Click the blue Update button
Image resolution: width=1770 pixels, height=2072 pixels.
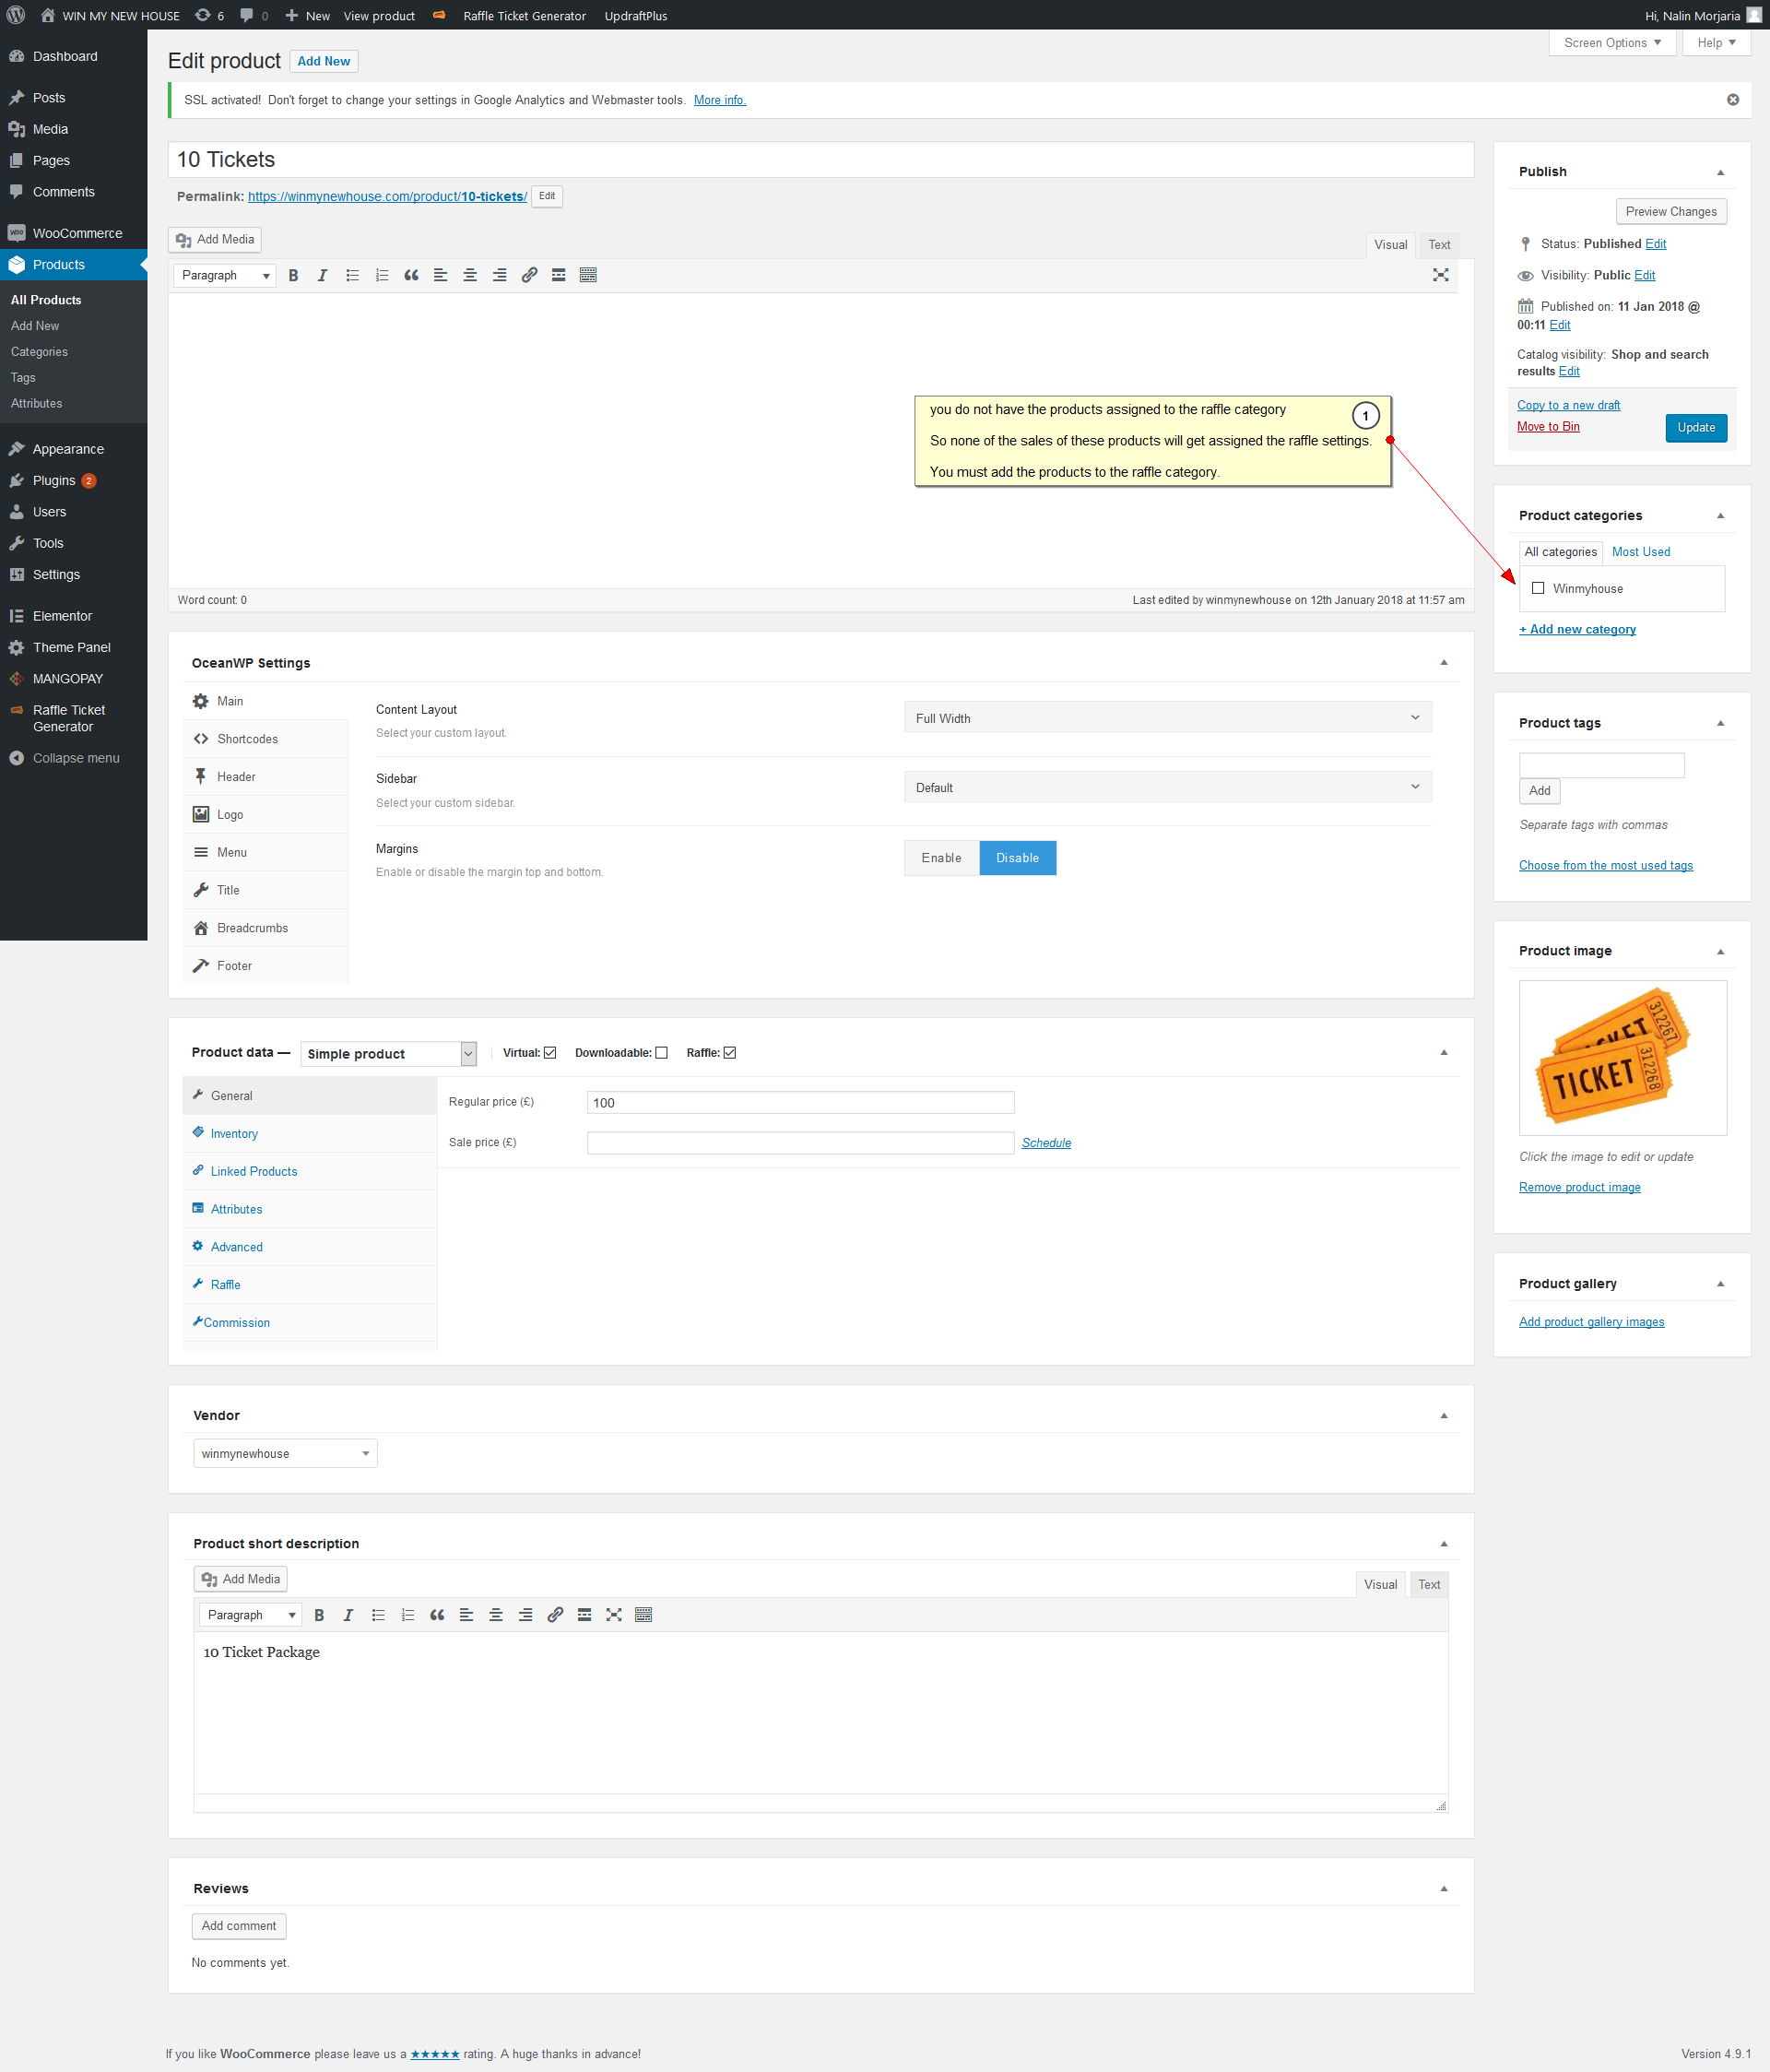(x=1695, y=428)
